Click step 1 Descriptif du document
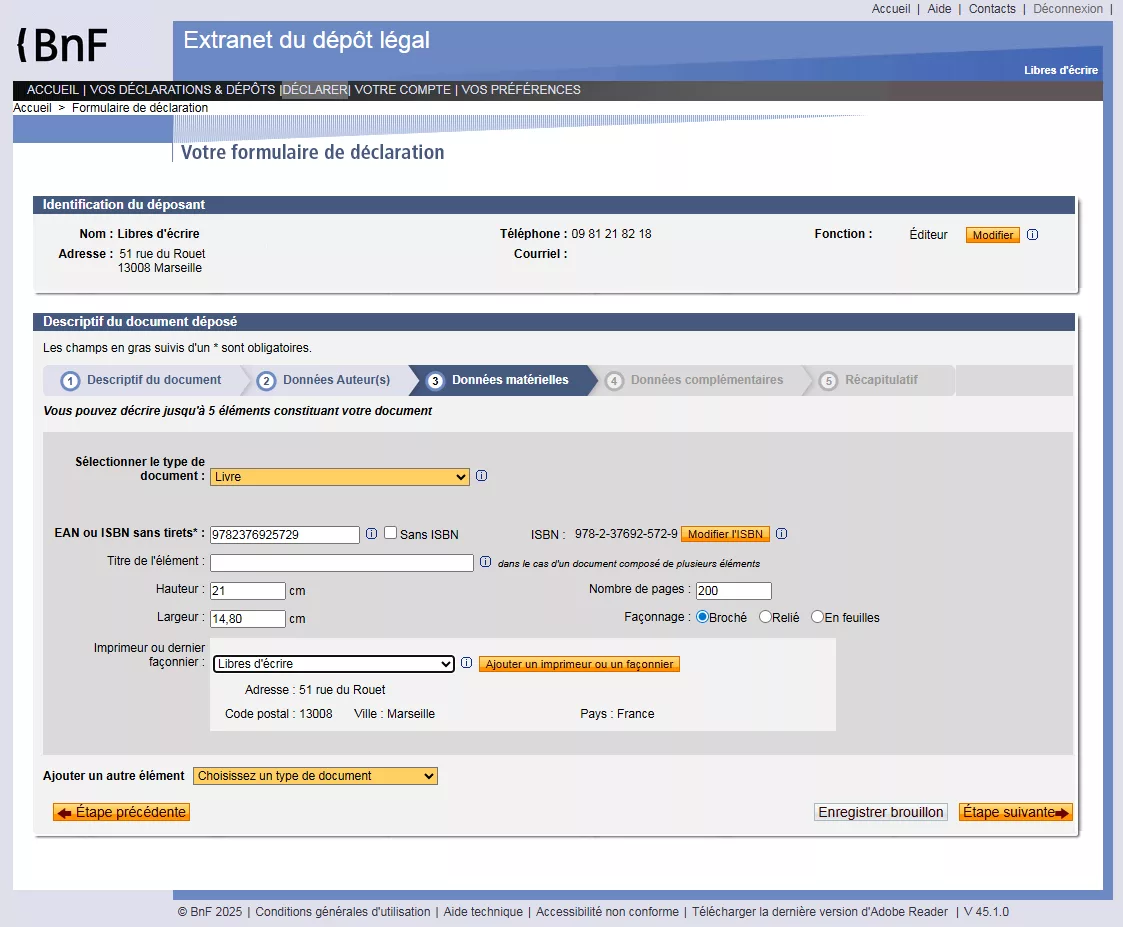The width and height of the screenshot is (1123, 927). [143, 380]
